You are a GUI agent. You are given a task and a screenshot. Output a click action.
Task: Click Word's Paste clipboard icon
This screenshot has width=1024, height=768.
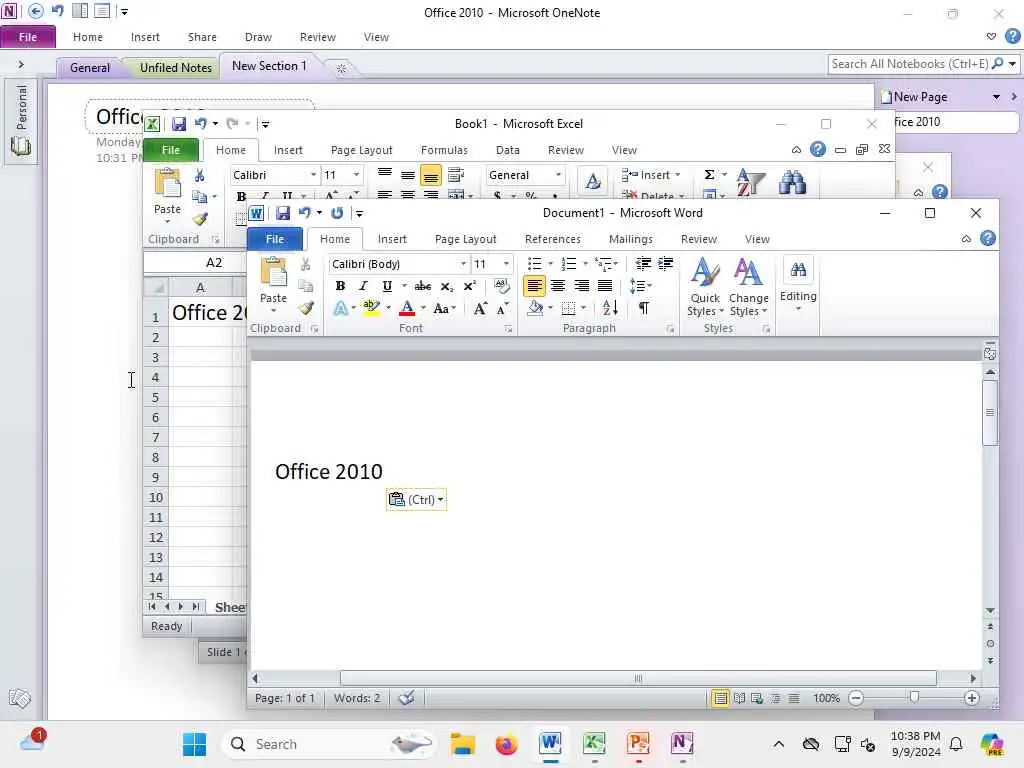[x=274, y=273]
